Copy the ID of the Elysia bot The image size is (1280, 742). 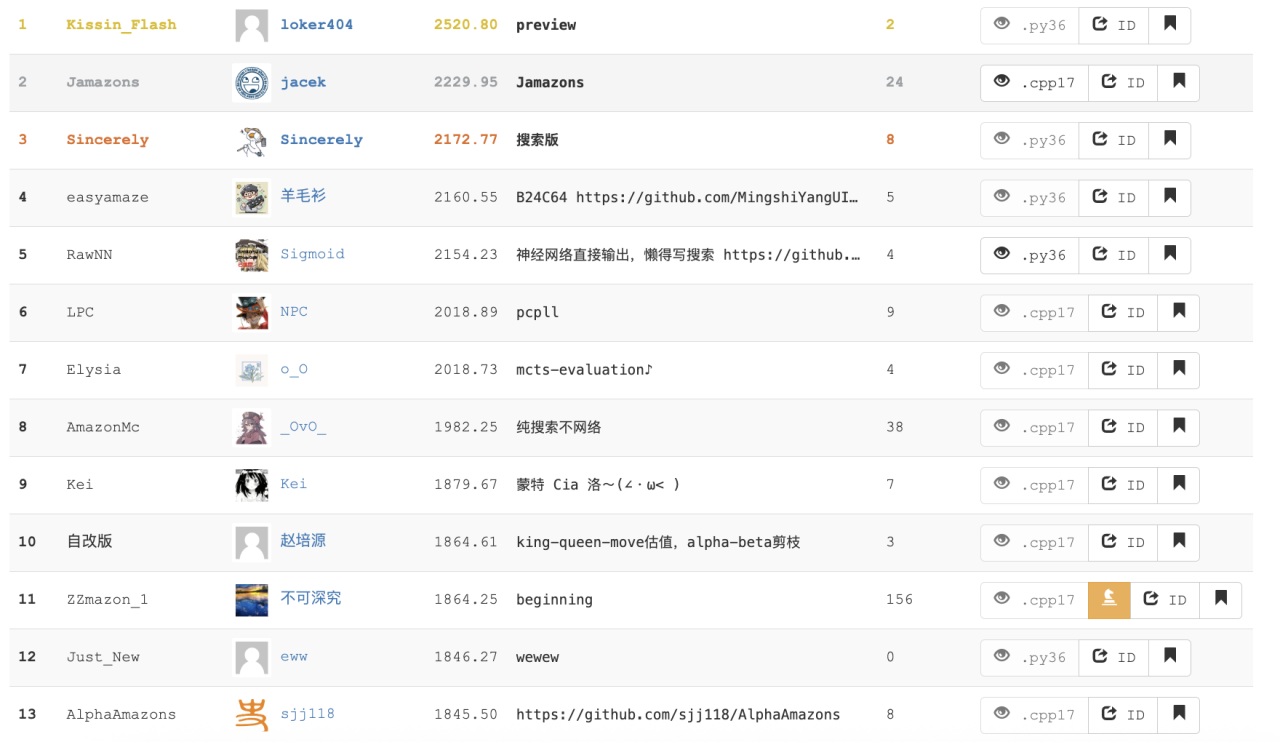click(x=1123, y=370)
